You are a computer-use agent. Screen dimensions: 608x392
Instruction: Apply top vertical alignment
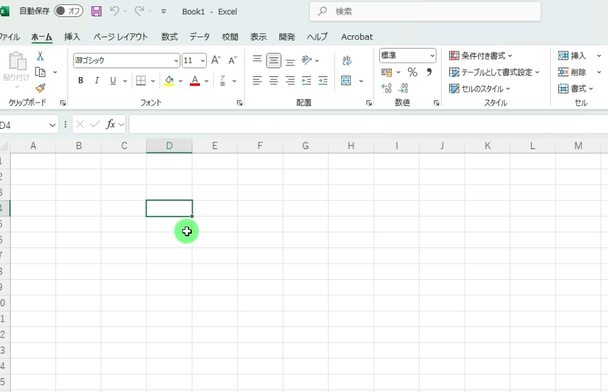[257, 60]
